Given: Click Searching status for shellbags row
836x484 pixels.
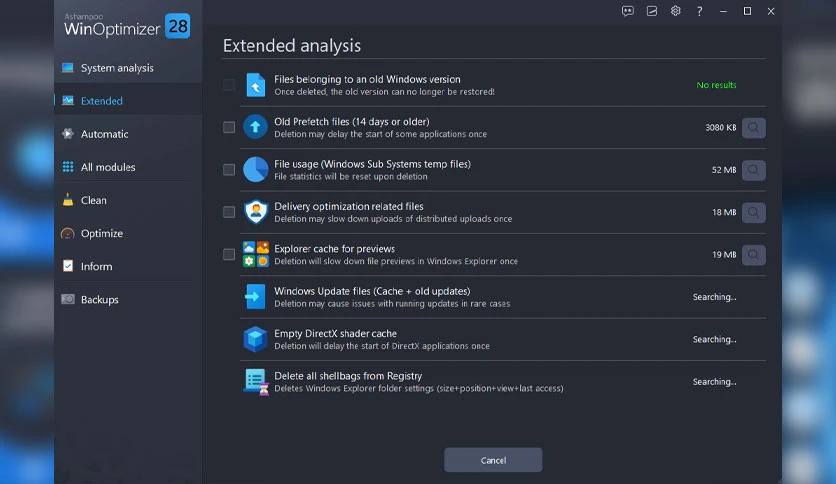Looking at the screenshot, I should coord(714,382).
